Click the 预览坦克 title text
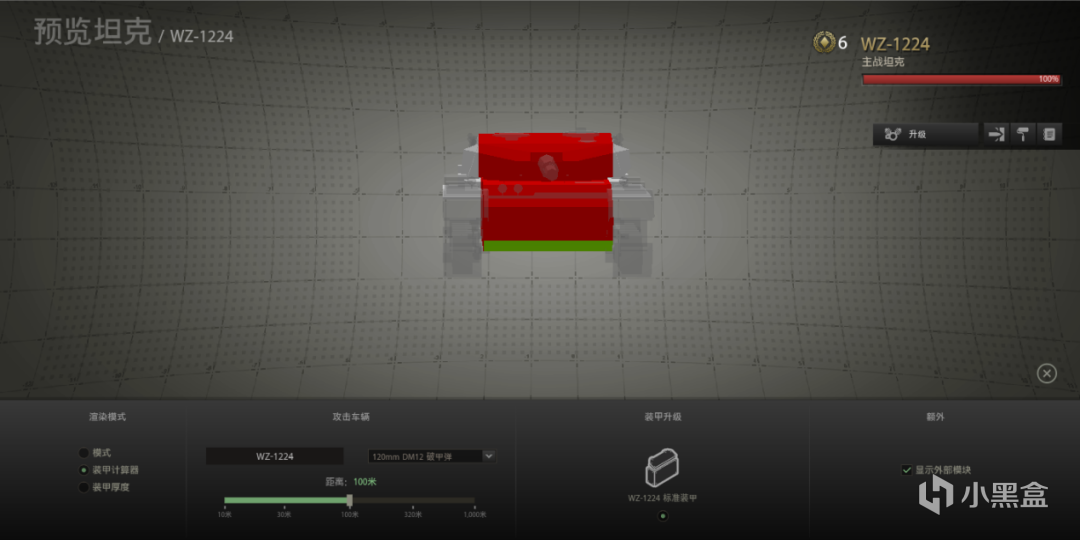 93,33
